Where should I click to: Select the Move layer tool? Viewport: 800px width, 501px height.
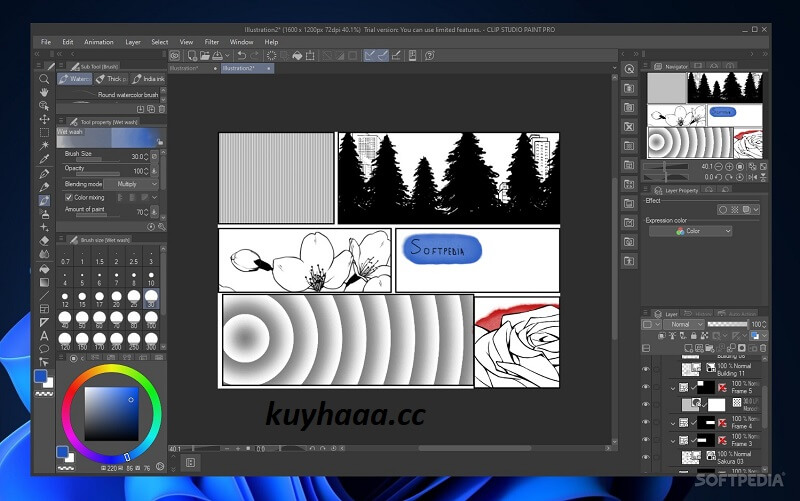[x=44, y=119]
